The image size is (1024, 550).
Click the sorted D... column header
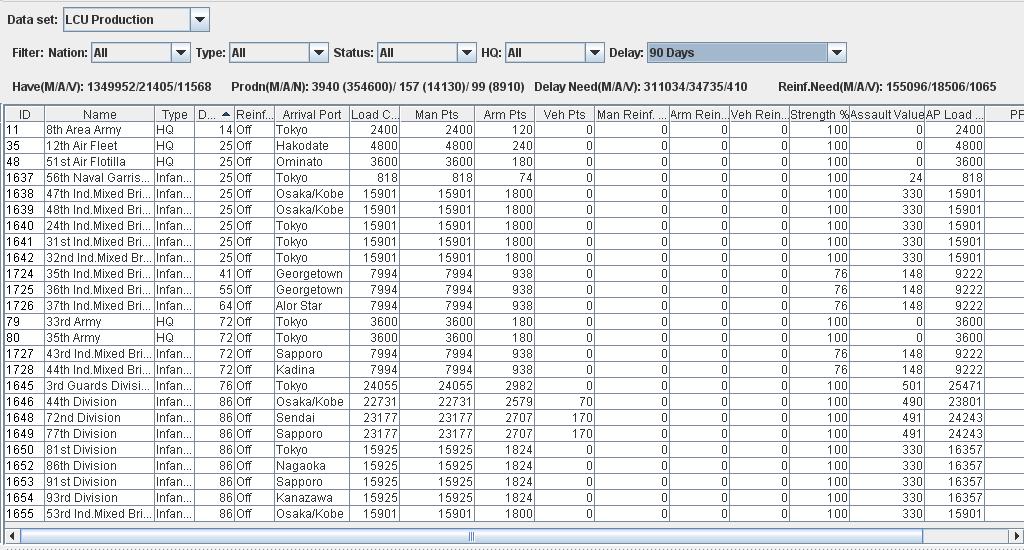[214, 114]
